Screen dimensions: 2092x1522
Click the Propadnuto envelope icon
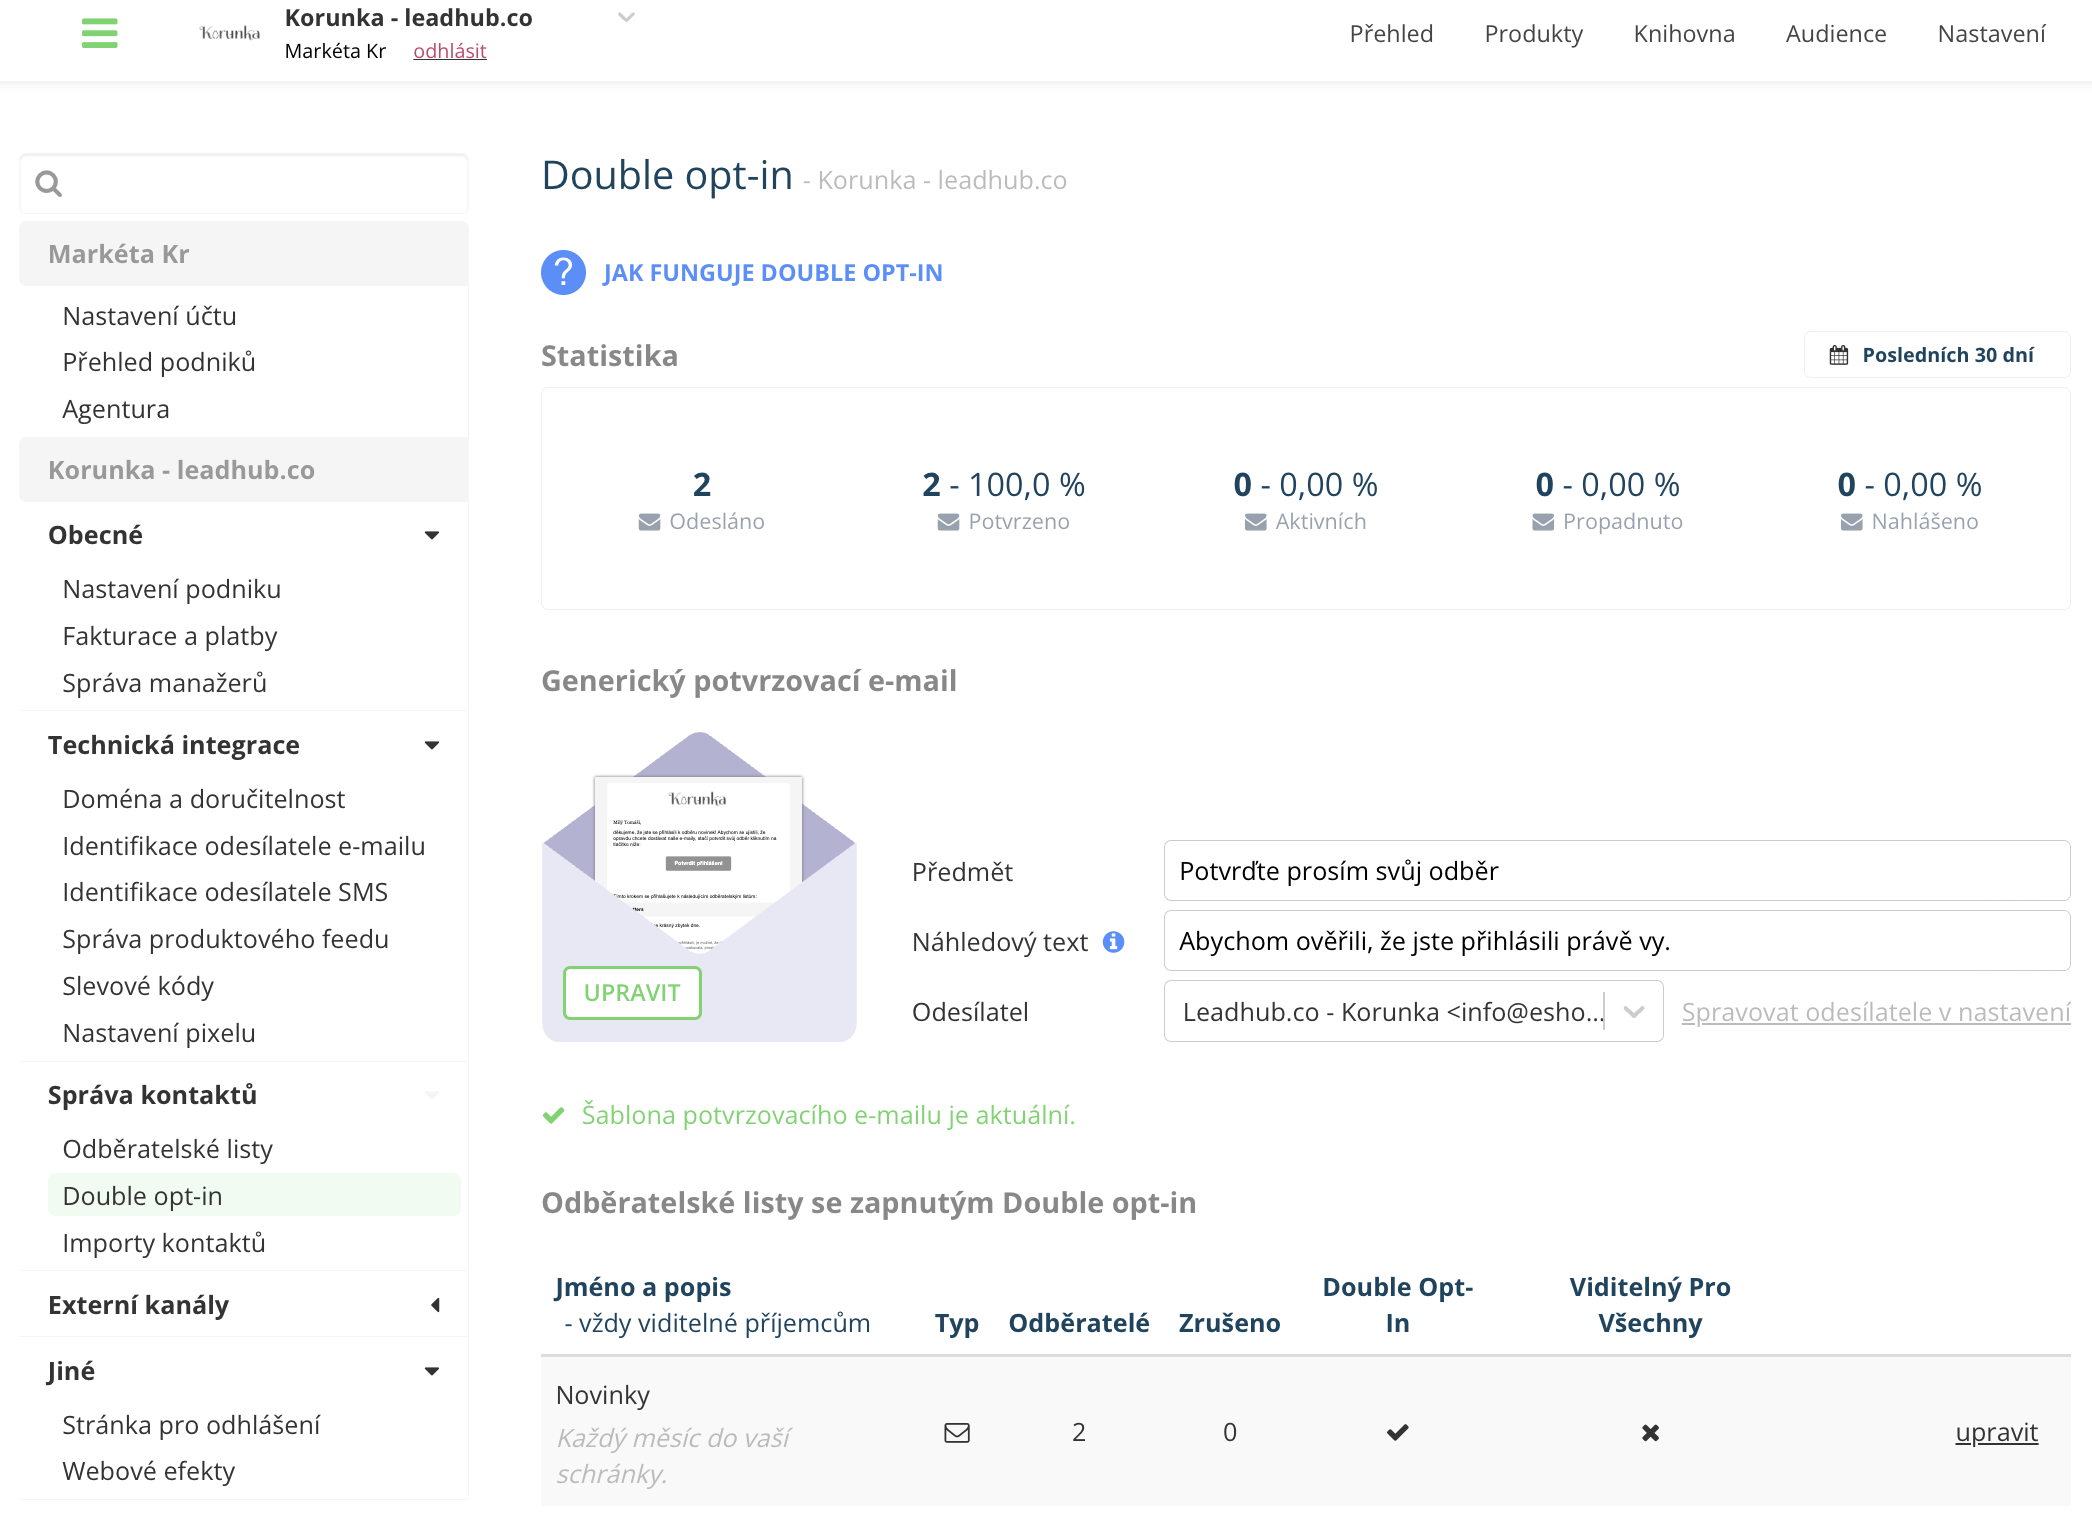[1543, 522]
